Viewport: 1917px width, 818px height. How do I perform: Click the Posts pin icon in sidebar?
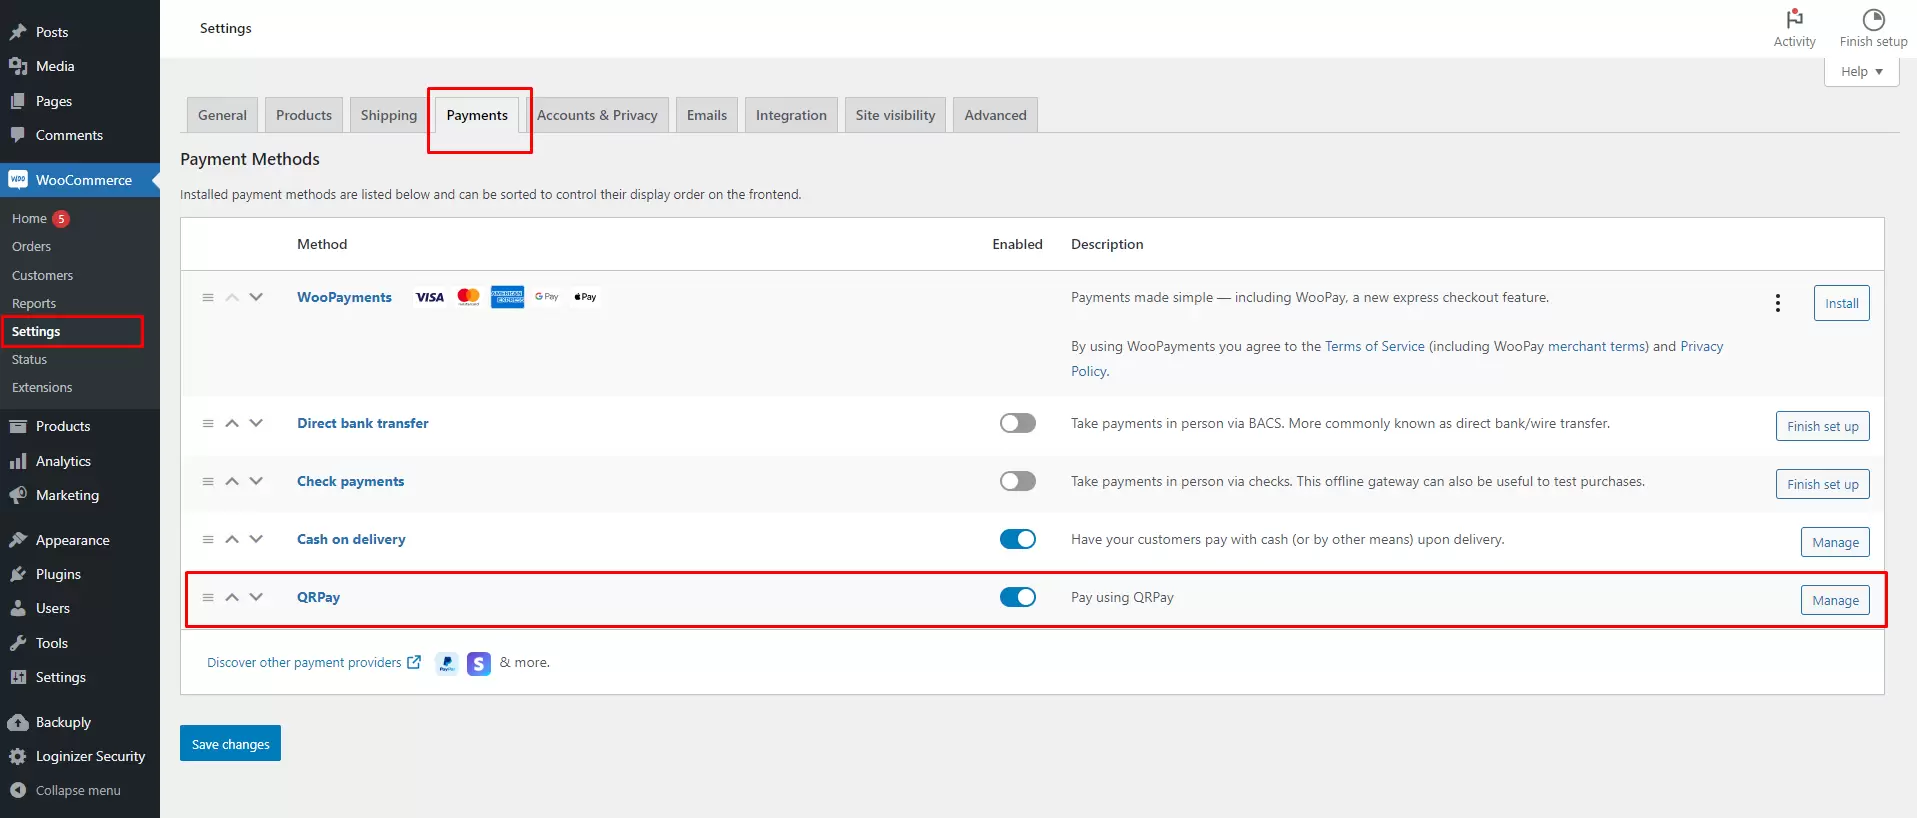click(x=18, y=32)
